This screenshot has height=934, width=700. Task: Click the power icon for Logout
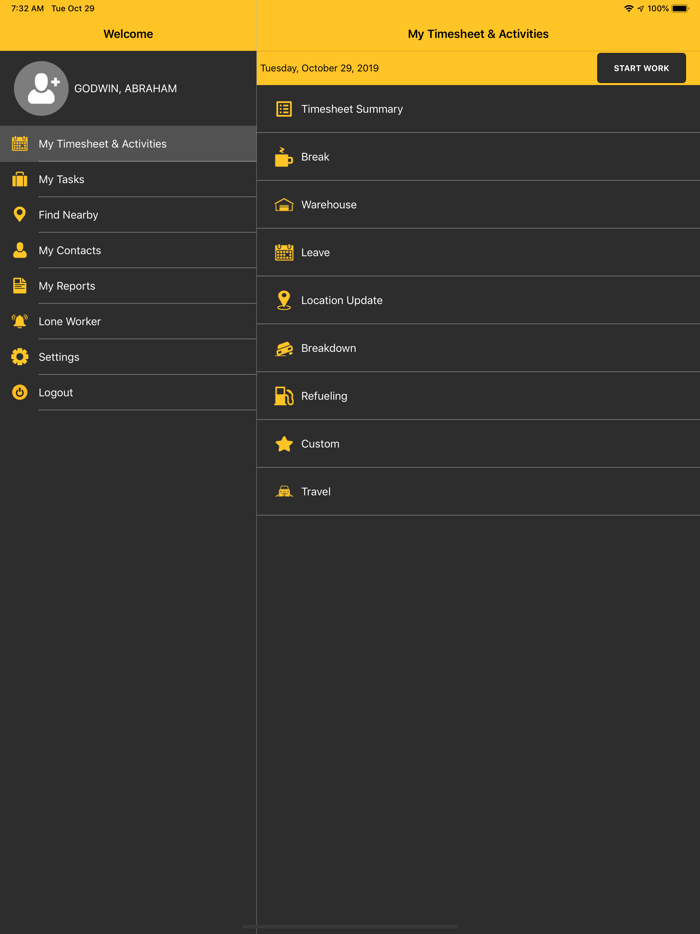click(20, 392)
